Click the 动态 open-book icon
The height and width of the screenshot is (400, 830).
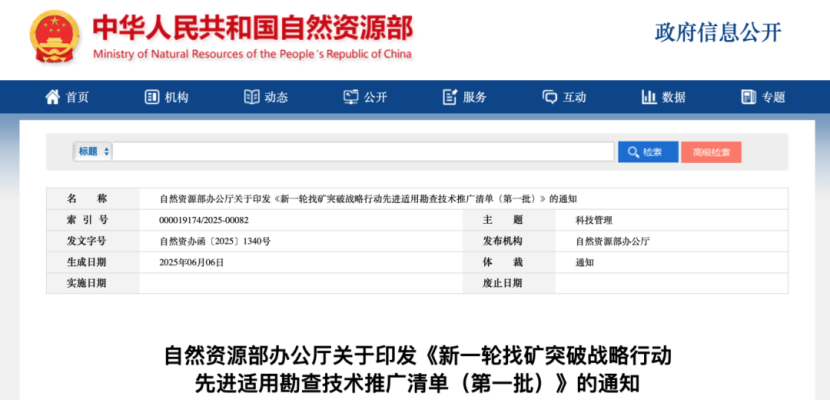[x=251, y=97]
